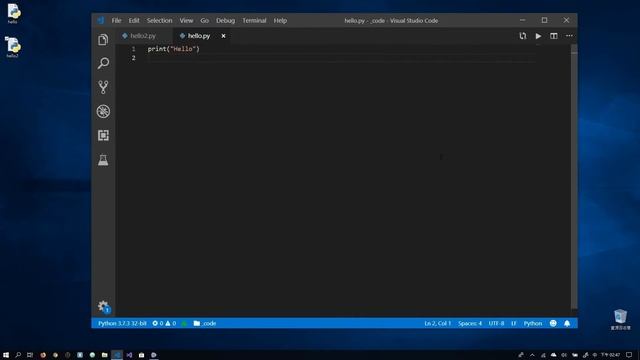Open the Terminal menu
This screenshot has width=640, height=360.
click(254, 20)
